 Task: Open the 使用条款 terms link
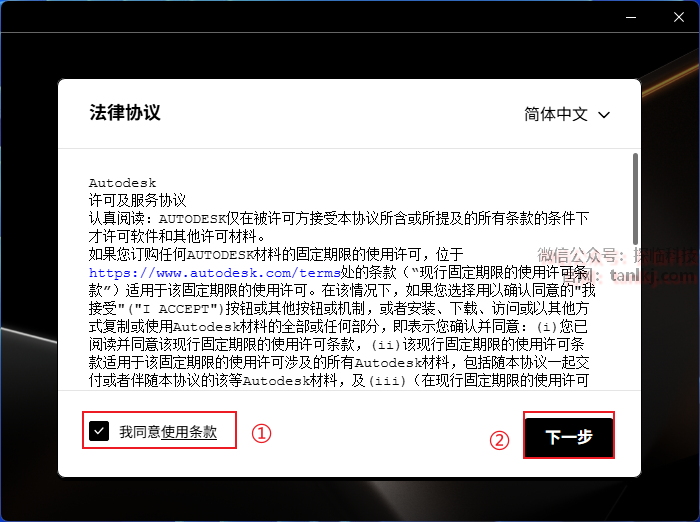pos(189,432)
